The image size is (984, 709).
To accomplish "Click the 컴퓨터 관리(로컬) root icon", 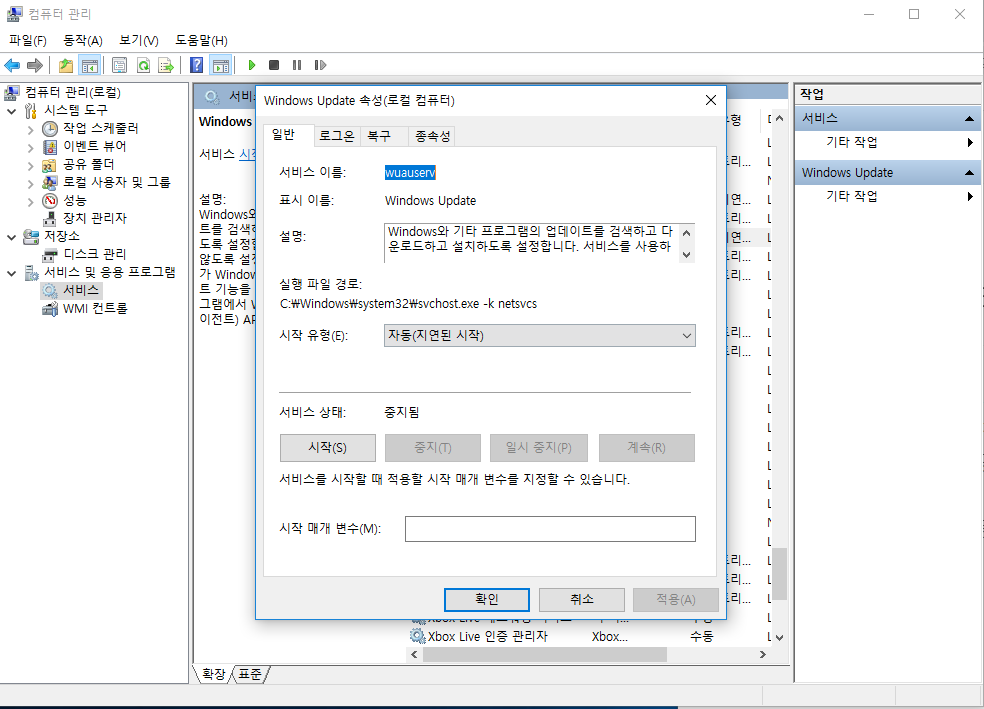I will (x=12, y=93).
